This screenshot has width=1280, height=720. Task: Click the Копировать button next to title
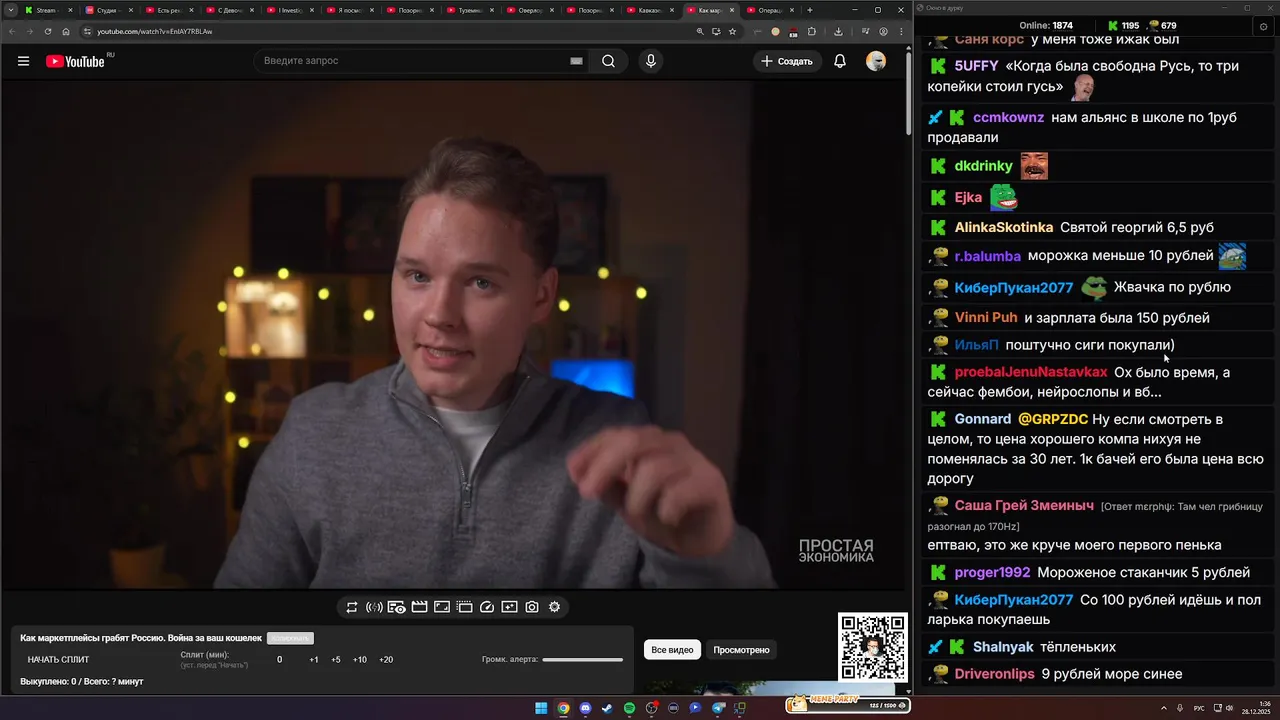[290, 638]
